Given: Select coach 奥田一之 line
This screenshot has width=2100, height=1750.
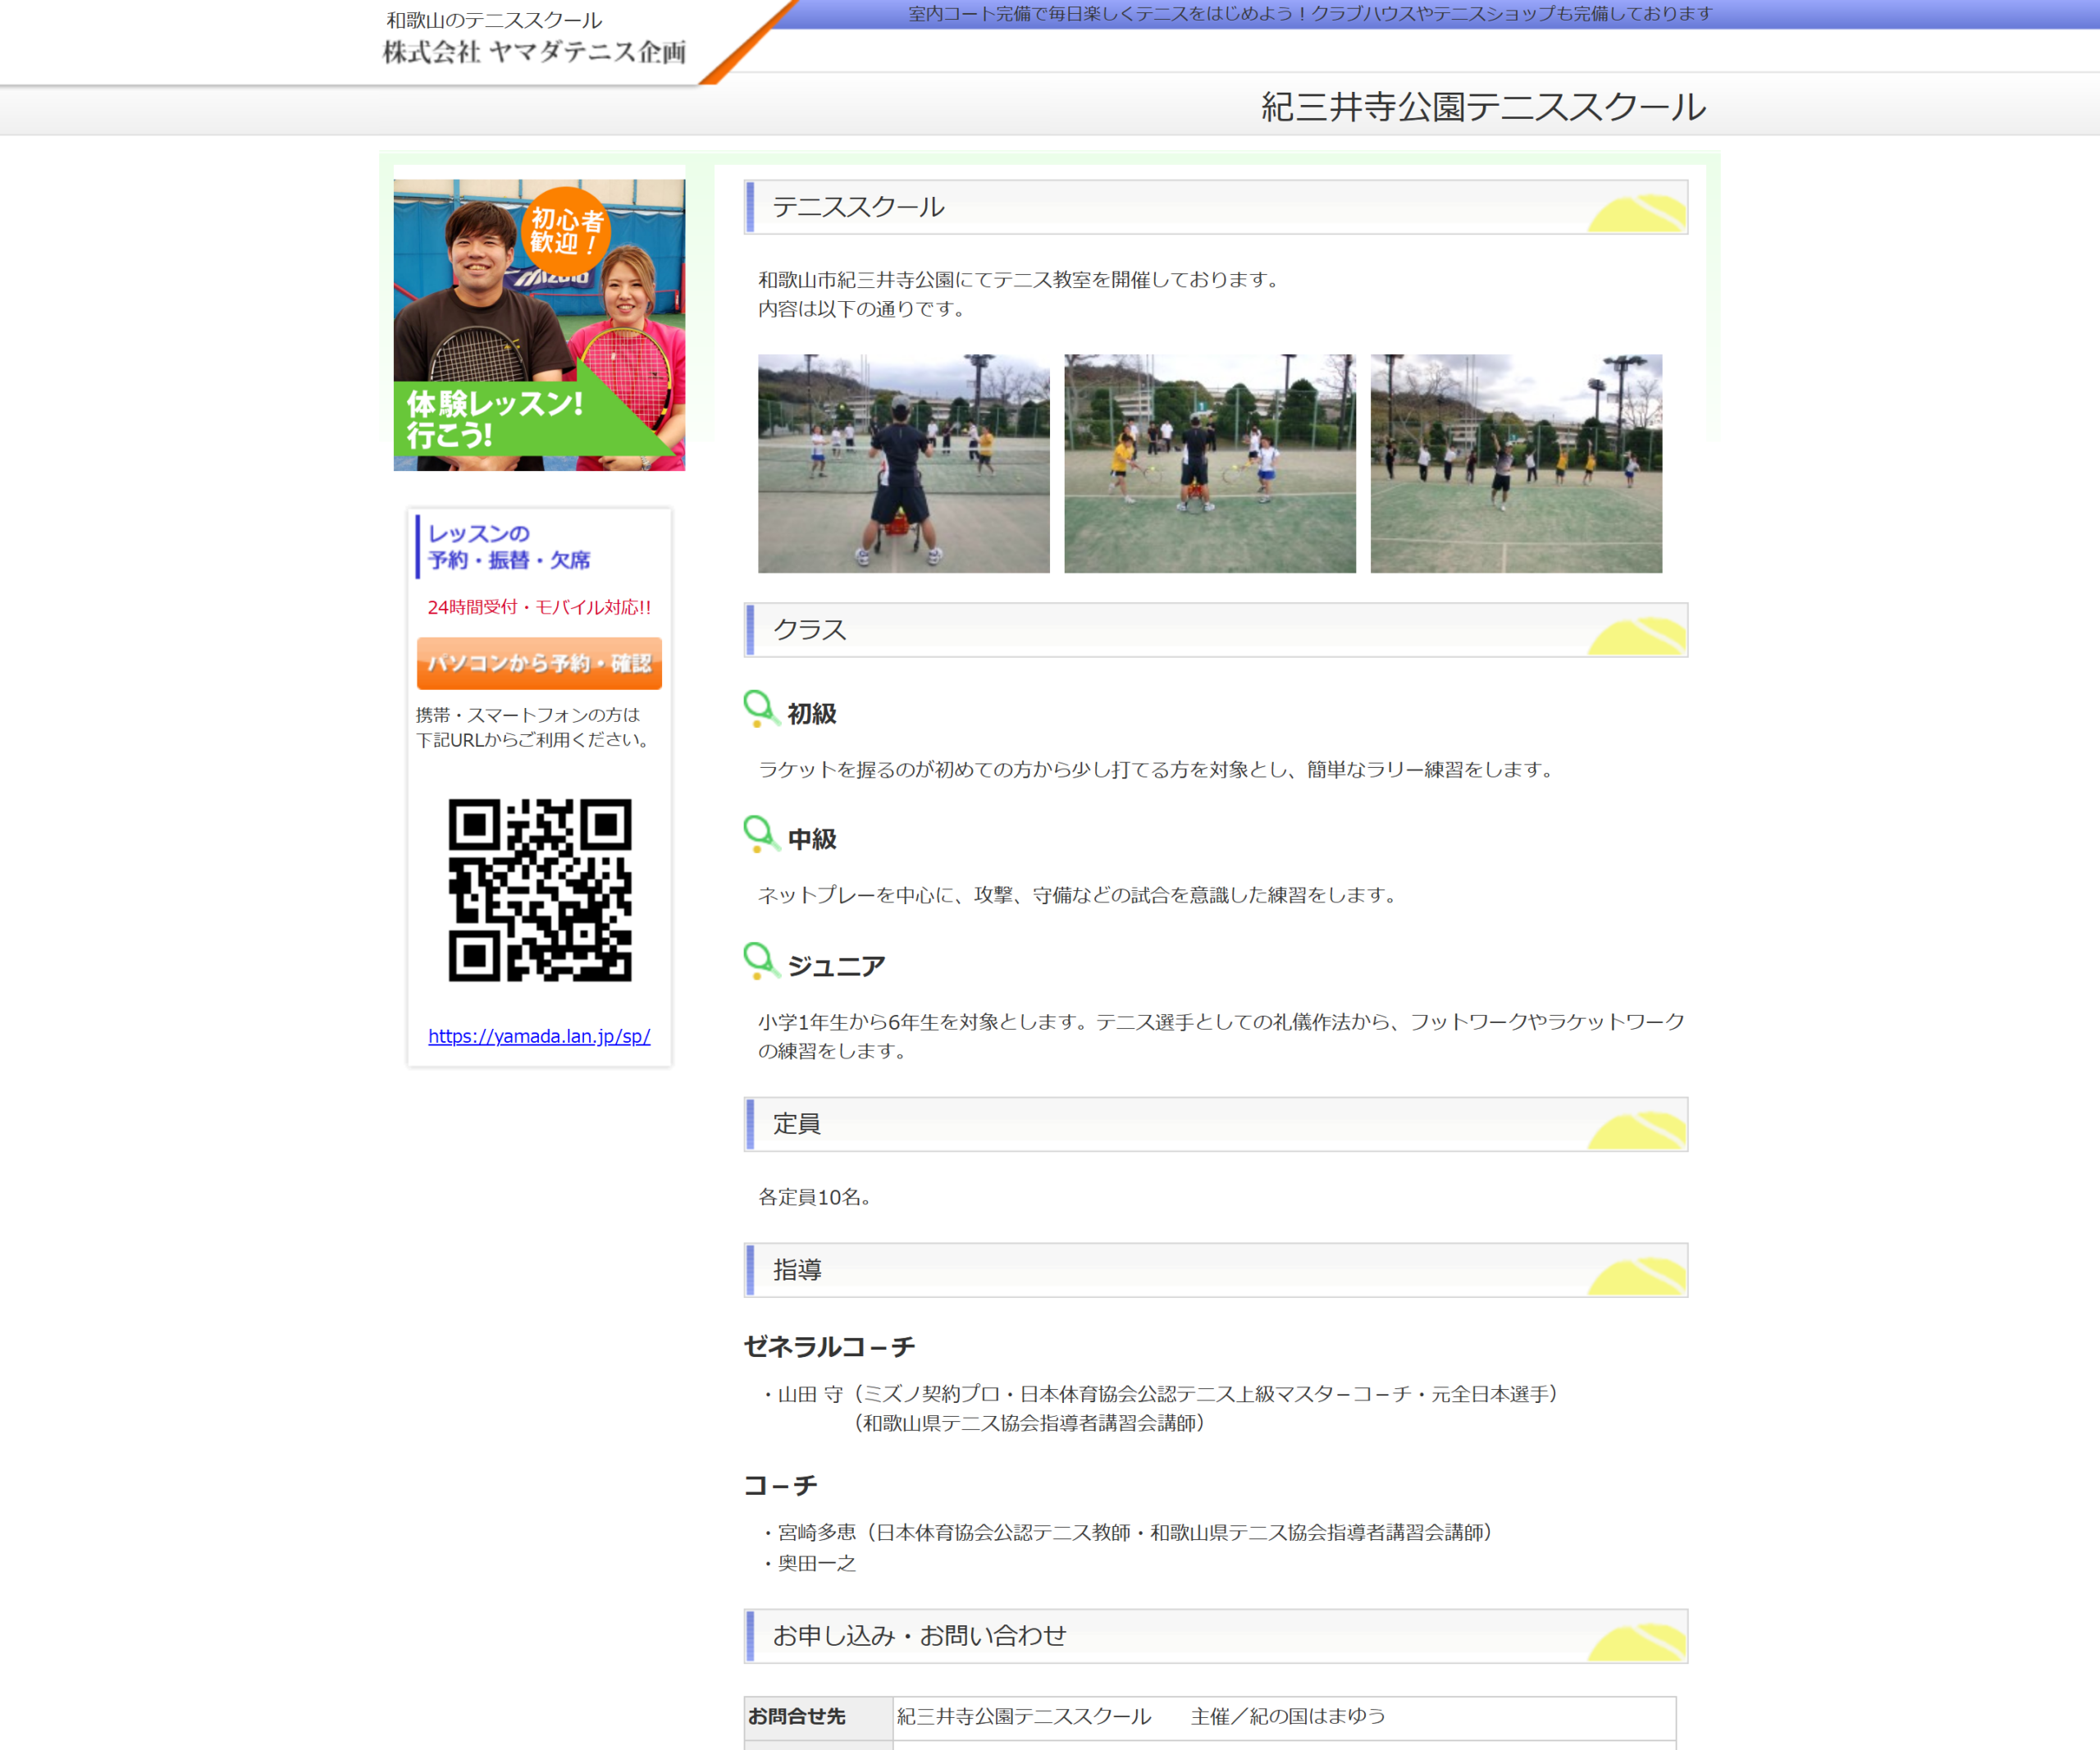Looking at the screenshot, I should point(809,1562).
